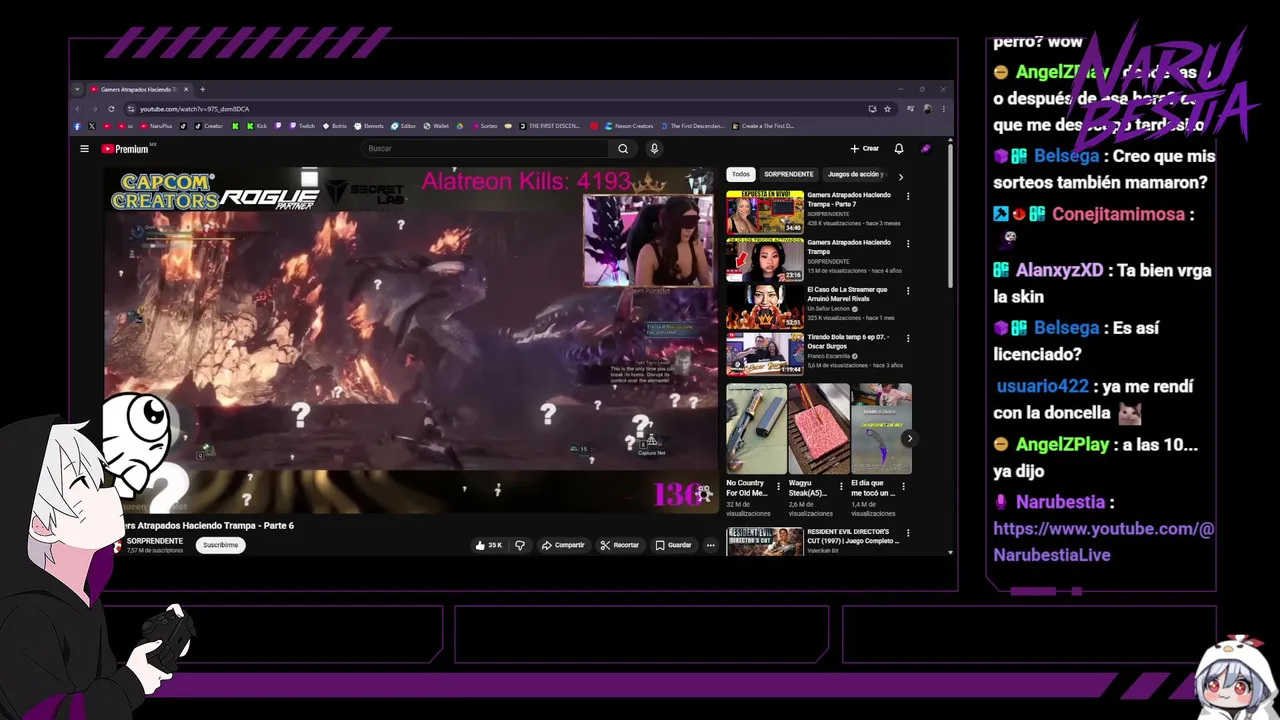This screenshot has height=720, width=1280.
Task: Open the El día que me tocó short
Action: 881,429
